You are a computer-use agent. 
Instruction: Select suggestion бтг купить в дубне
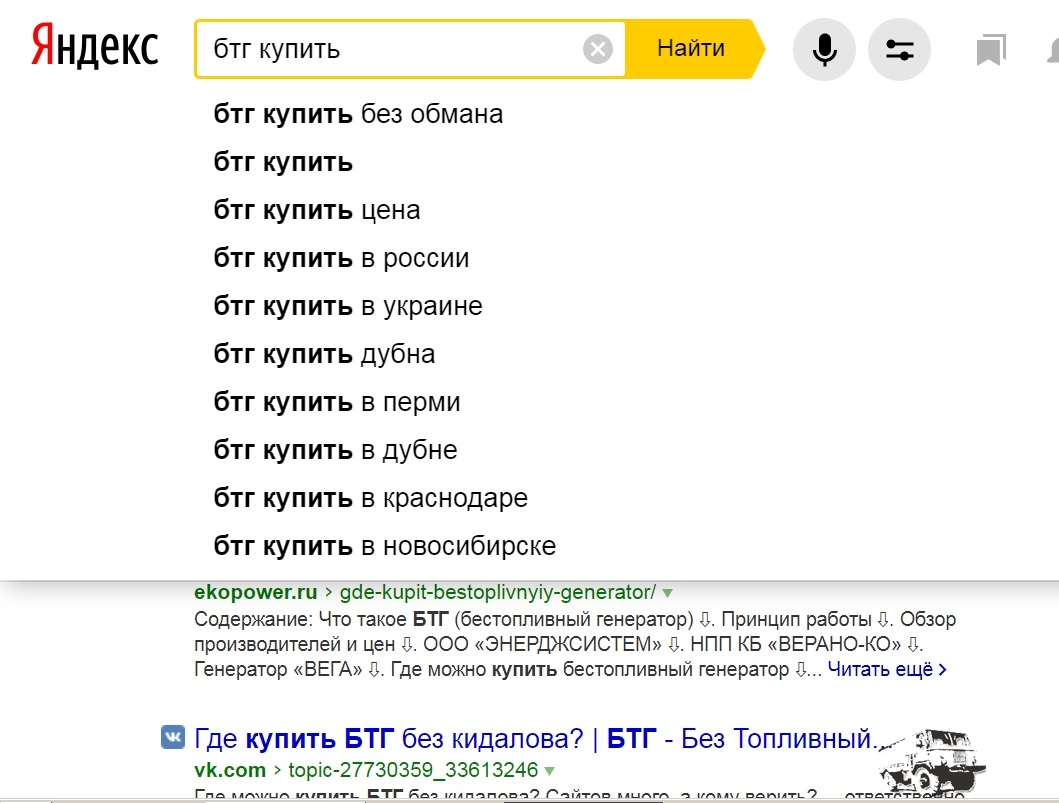point(336,450)
